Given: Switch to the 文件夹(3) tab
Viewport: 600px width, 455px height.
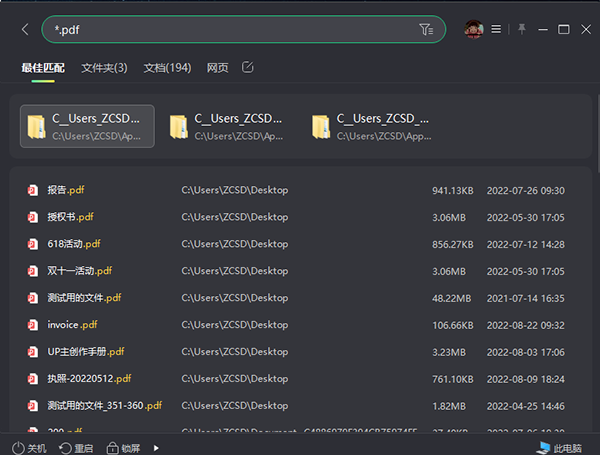Looking at the screenshot, I should [x=104, y=68].
